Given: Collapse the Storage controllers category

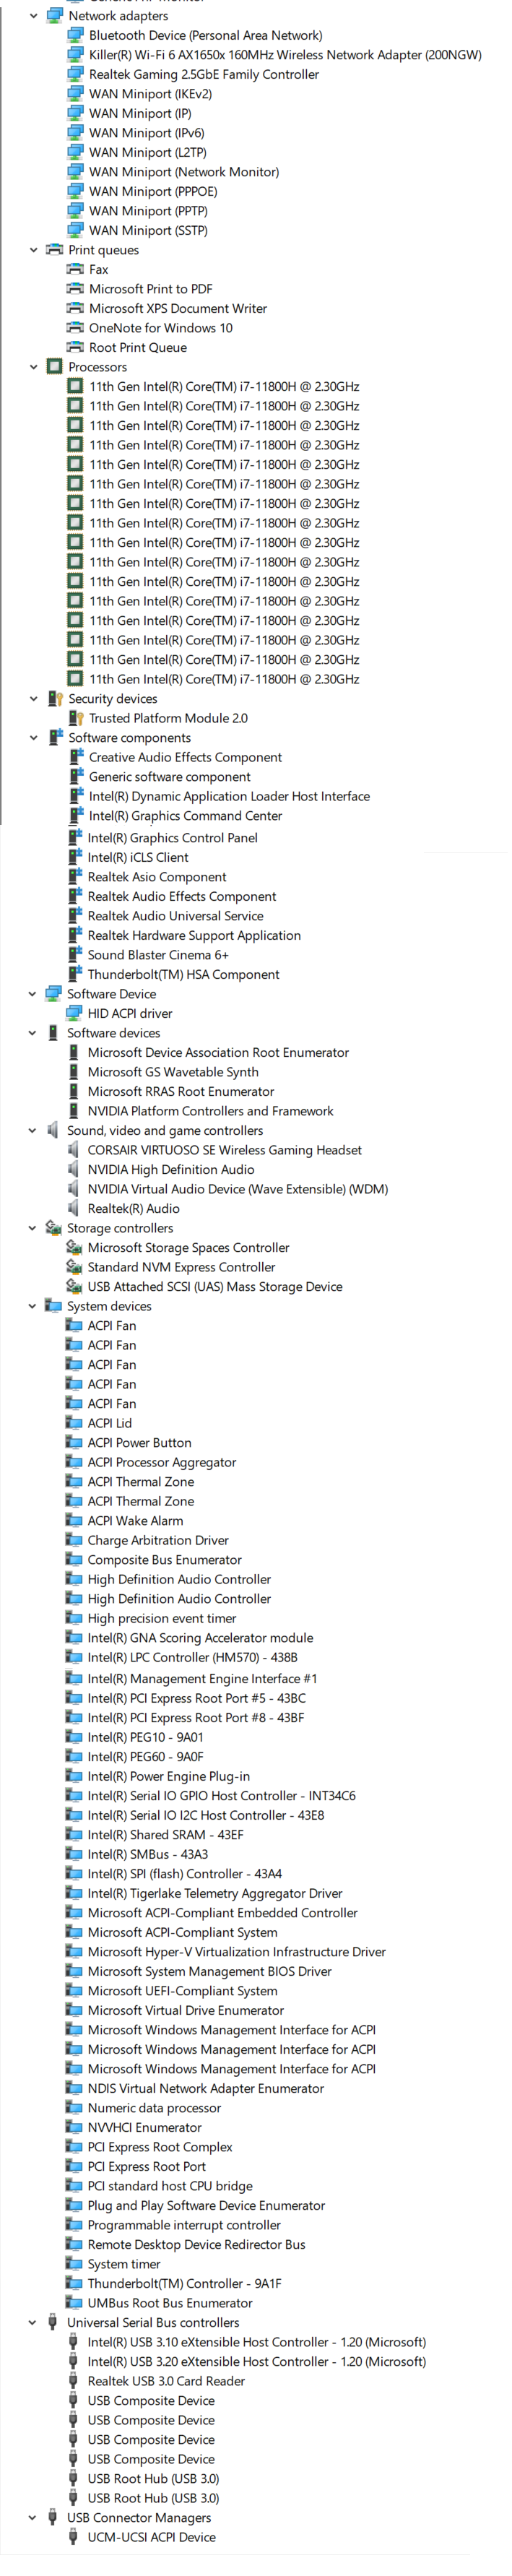Looking at the screenshot, I should [32, 1228].
